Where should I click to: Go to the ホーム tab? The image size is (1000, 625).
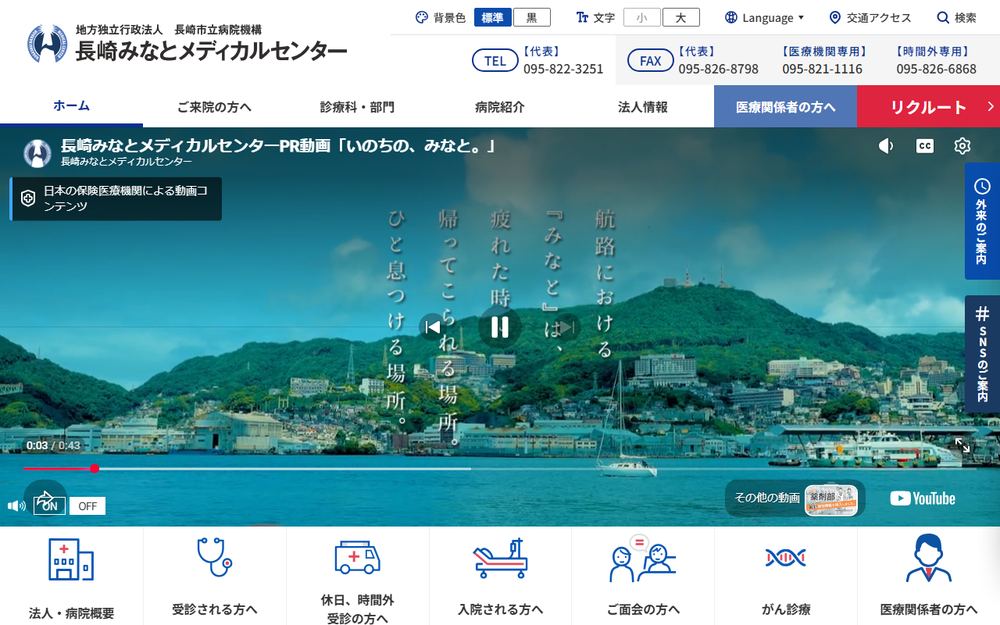[71, 106]
